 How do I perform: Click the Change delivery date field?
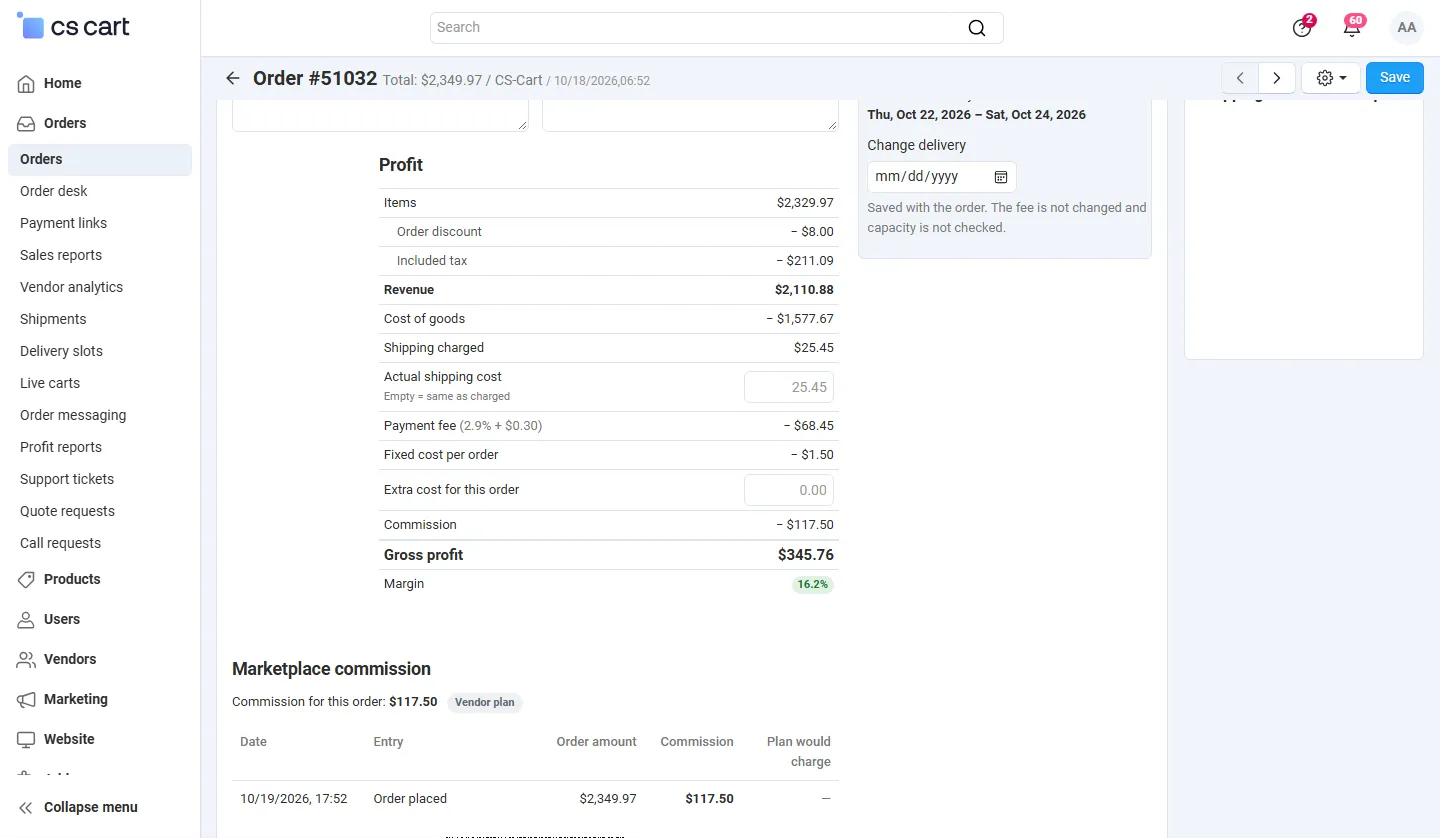(x=942, y=177)
